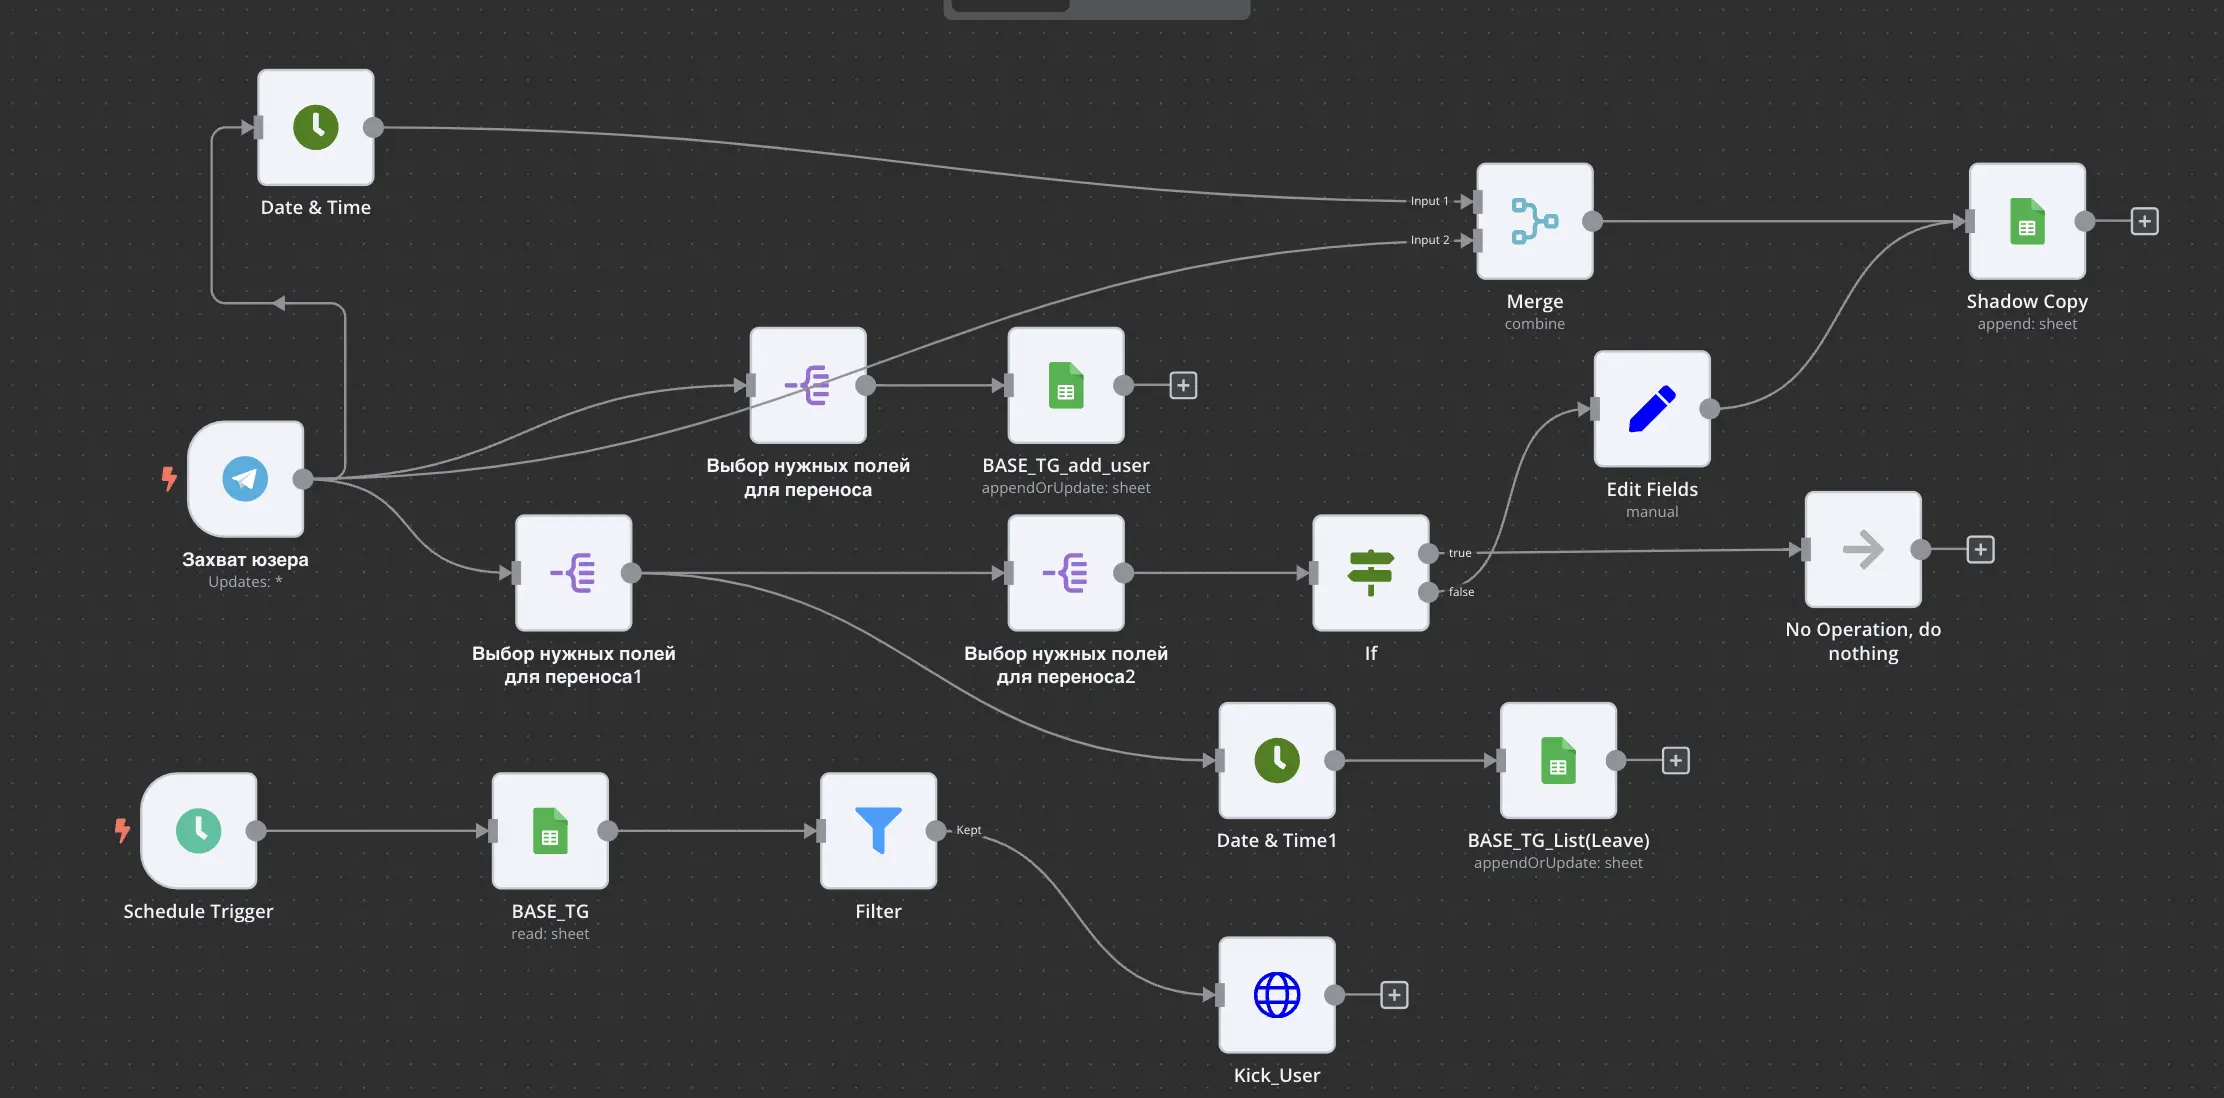Select the Telegram trigger node Захват юзера
Viewport: 2224px width, 1098px height.
(245, 479)
